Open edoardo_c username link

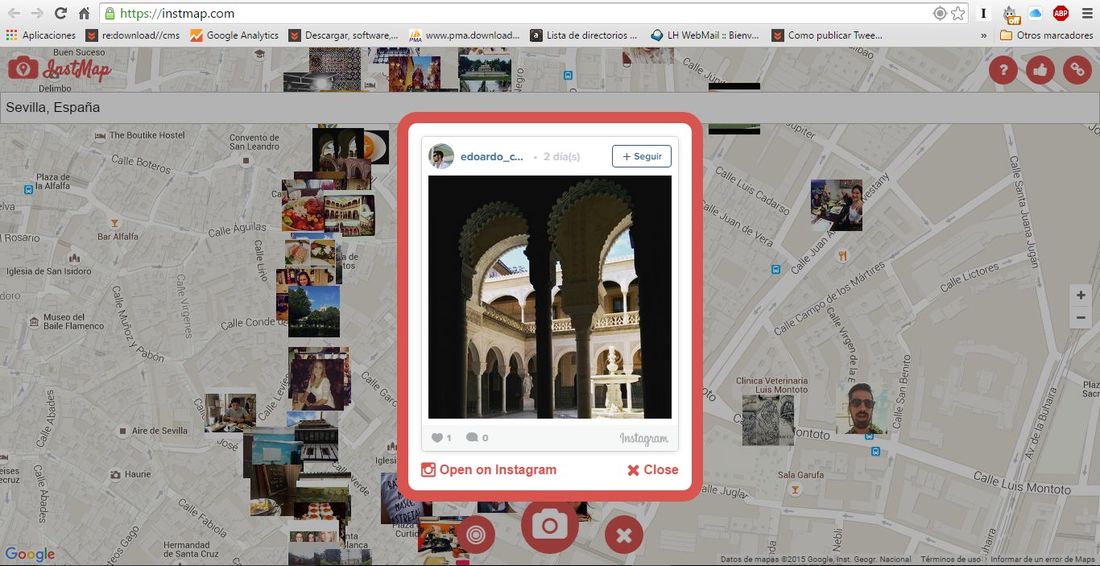(492, 157)
